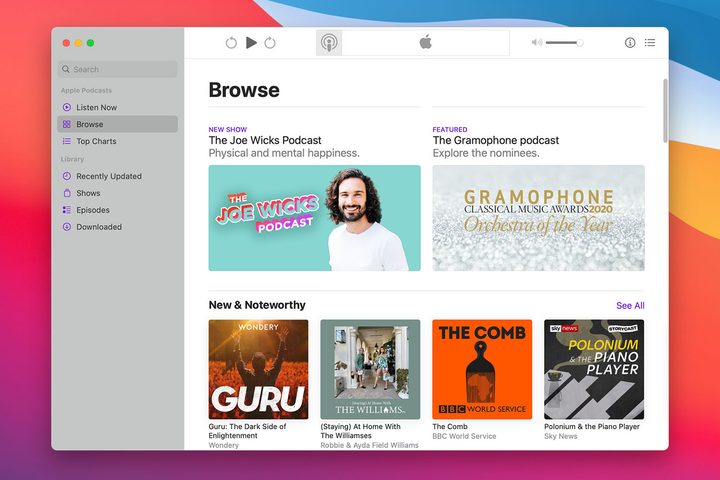Viewport: 720px width, 480px height.
Task: Click the Downloaded arrow icon
Action: click(x=67, y=227)
